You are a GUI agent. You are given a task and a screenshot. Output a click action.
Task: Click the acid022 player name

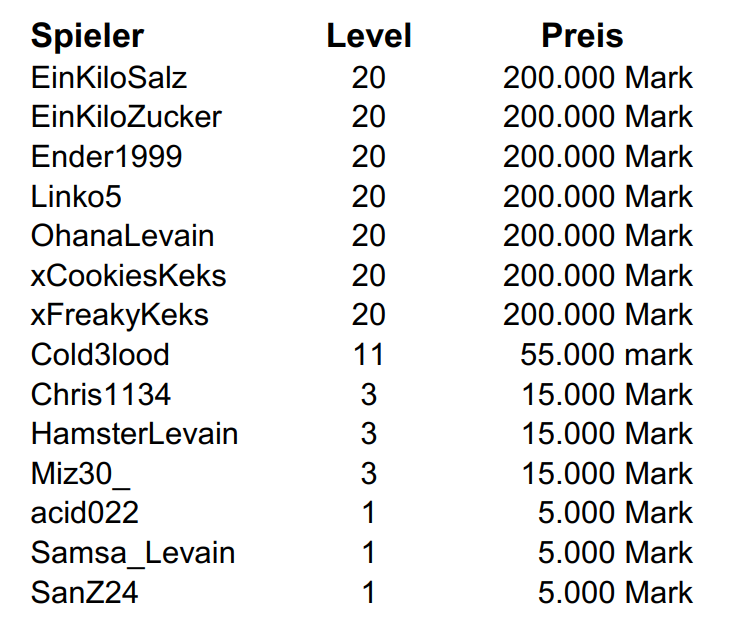pyautogui.click(x=84, y=513)
